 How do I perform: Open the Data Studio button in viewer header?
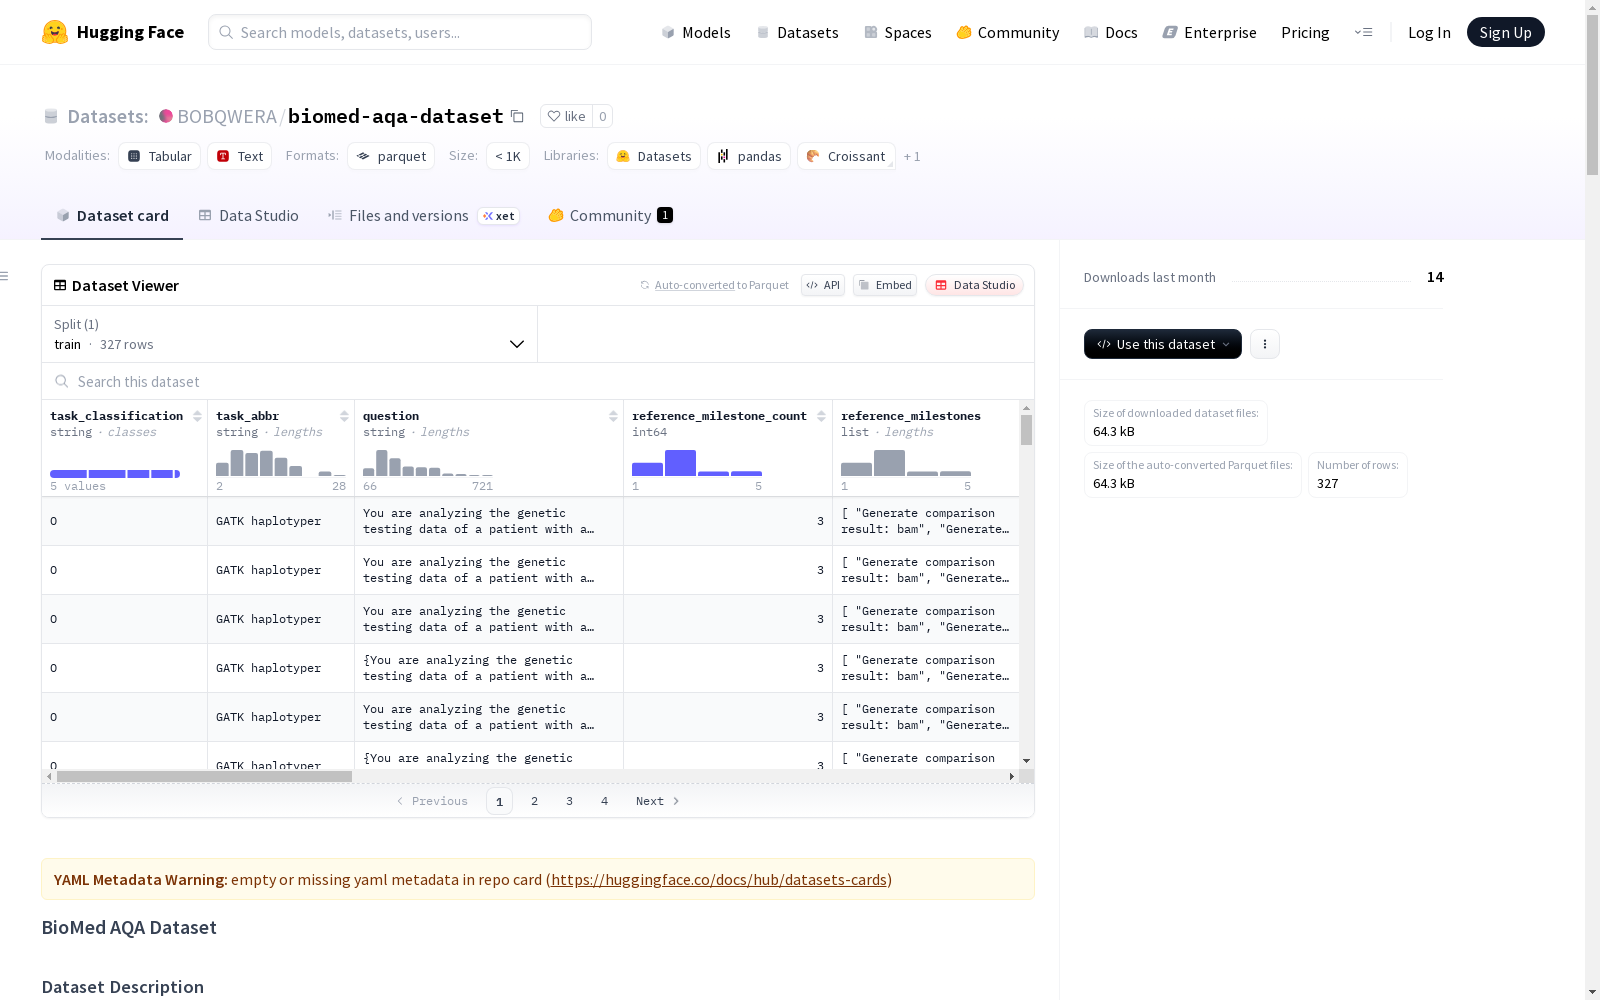975,285
